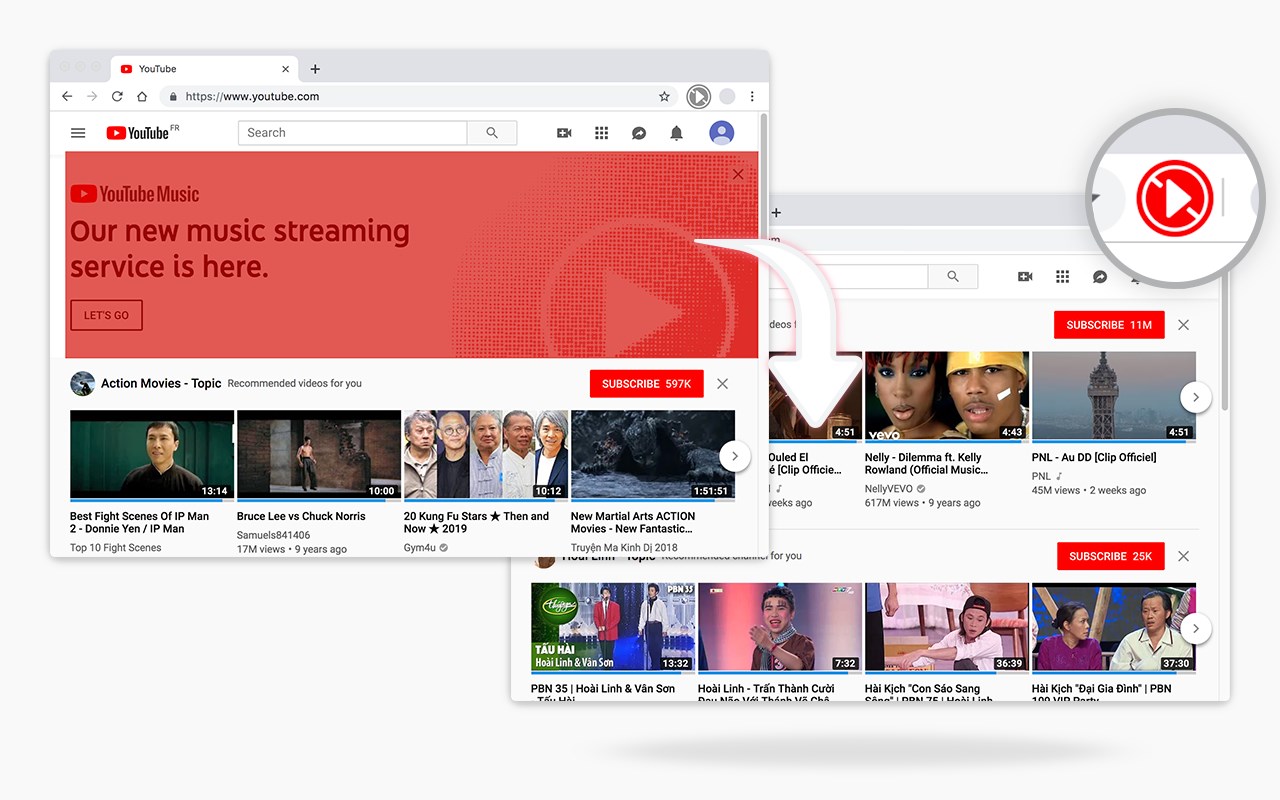Screen dimensions: 1280x800
Task: Click the user account avatar
Action: [721, 132]
